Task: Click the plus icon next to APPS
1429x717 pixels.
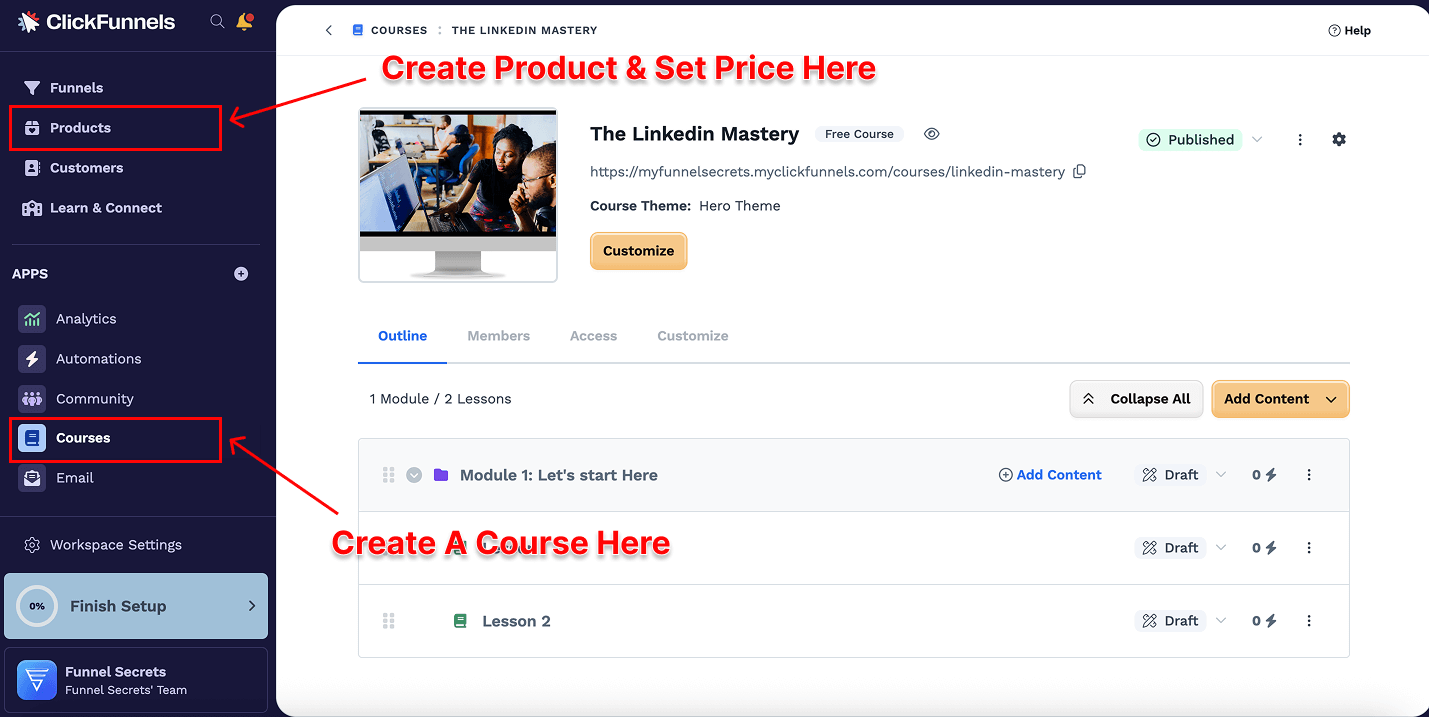Action: pyautogui.click(x=241, y=273)
